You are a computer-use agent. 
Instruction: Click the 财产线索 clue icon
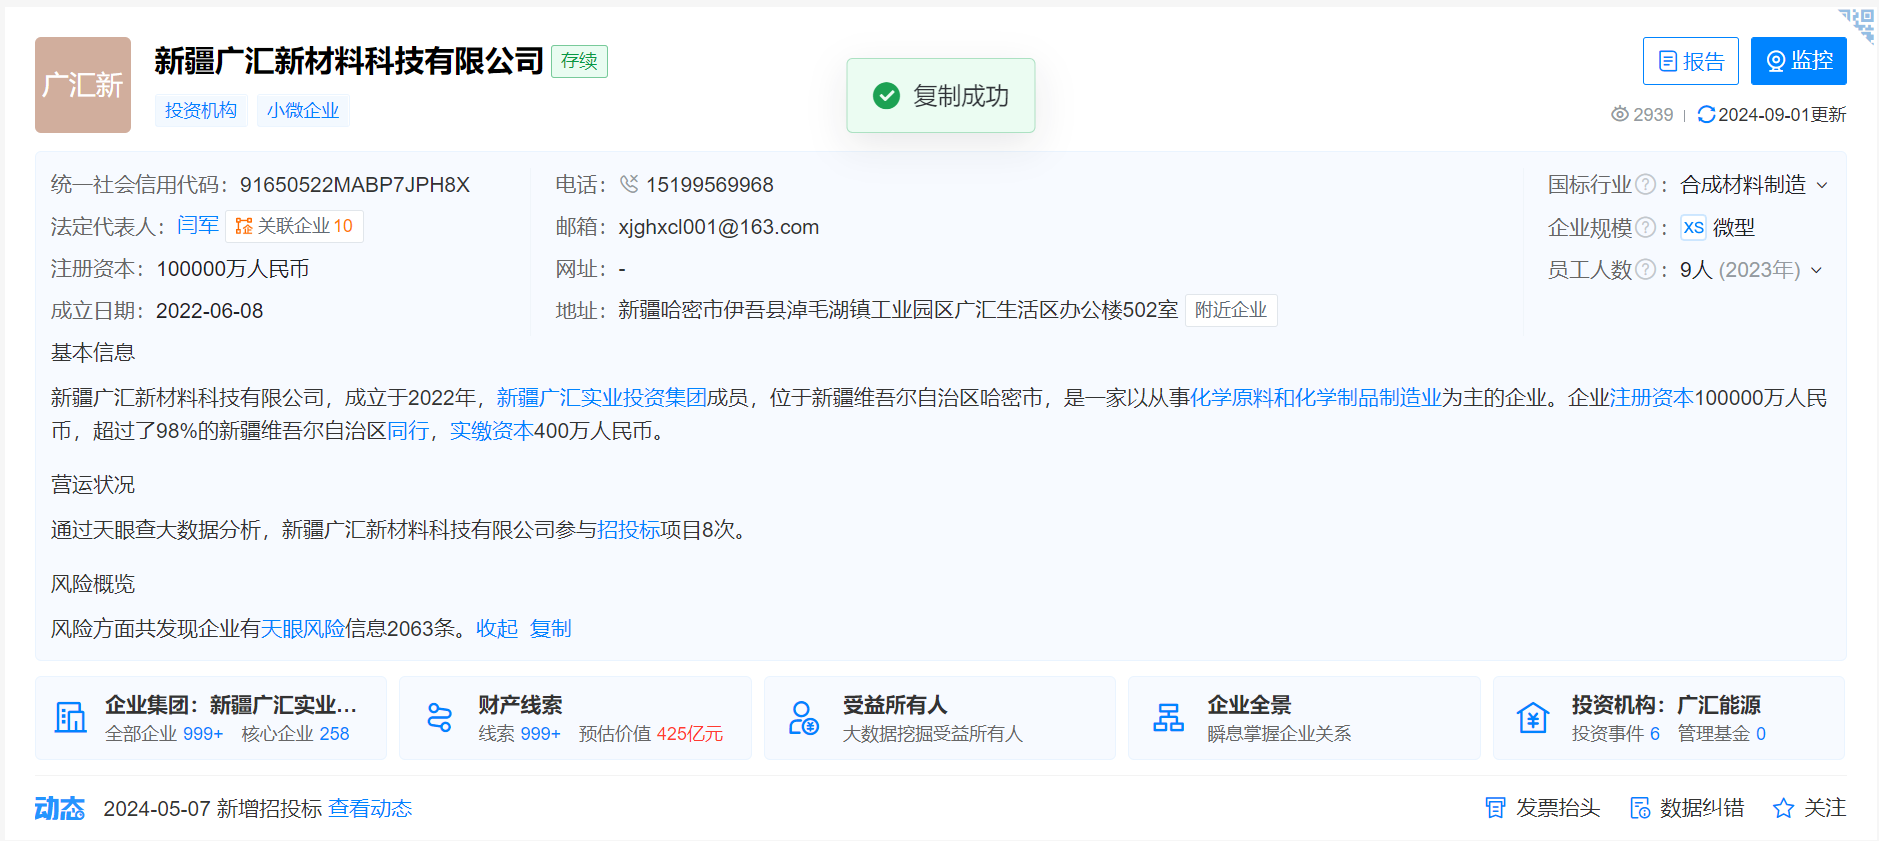[440, 718]
